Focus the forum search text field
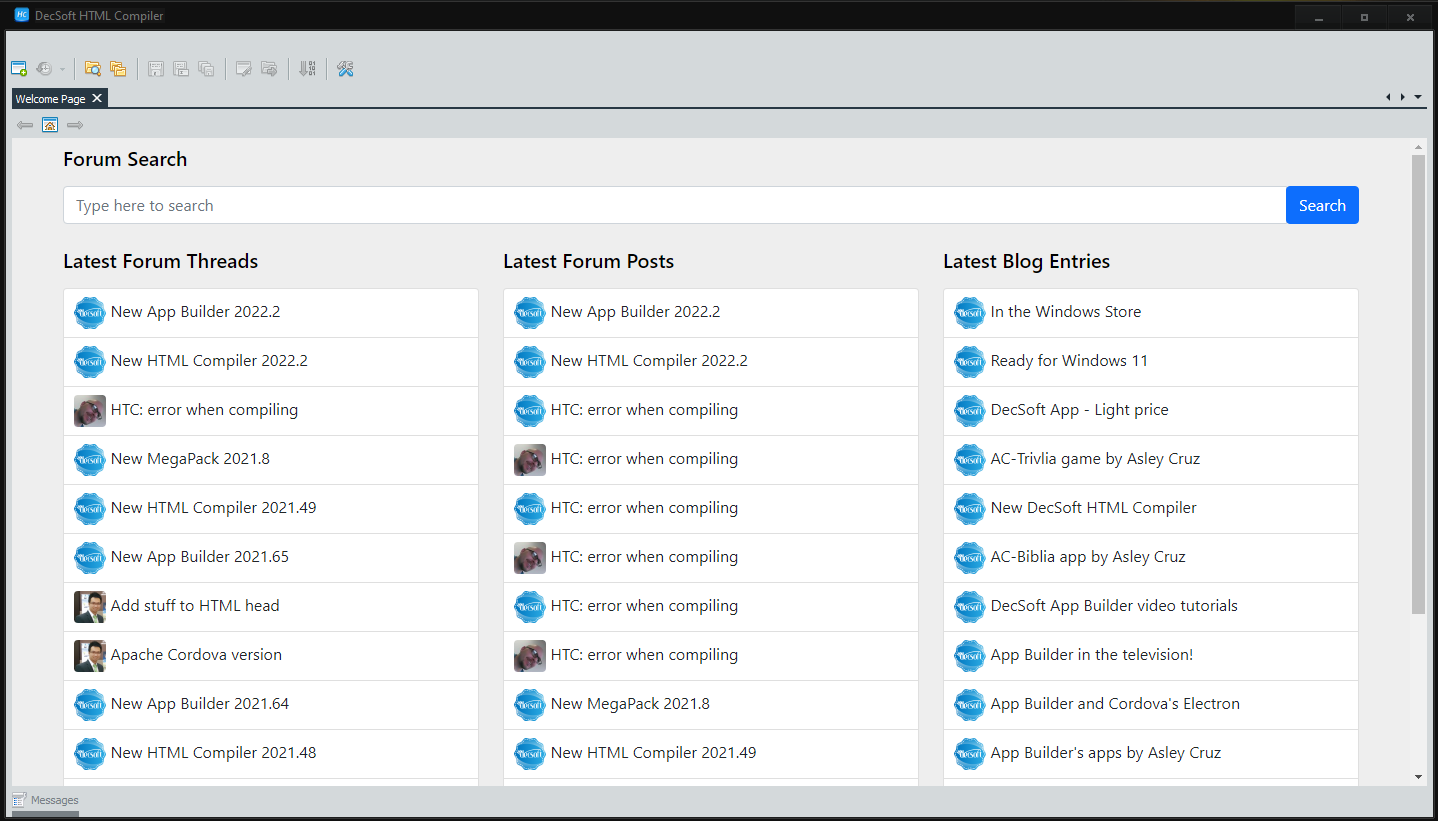Screen dimensions: 1438x821 (675, 205)
